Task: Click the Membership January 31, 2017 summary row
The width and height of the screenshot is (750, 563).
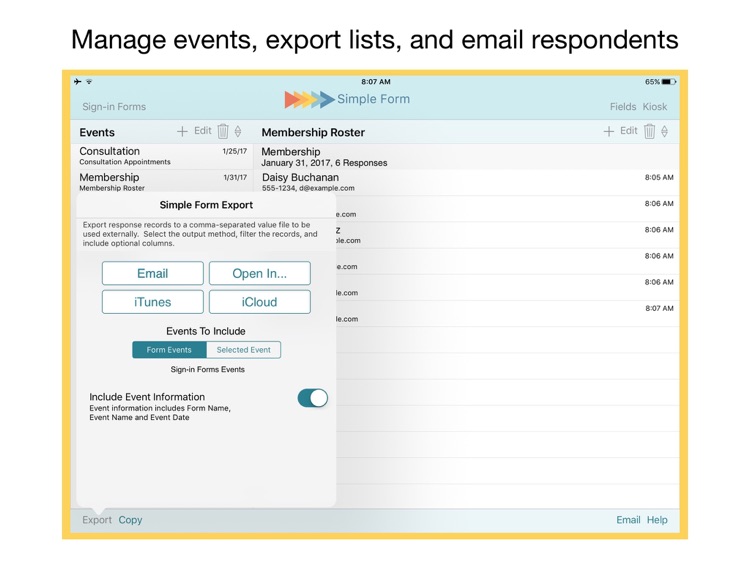Action: point(466,156)
